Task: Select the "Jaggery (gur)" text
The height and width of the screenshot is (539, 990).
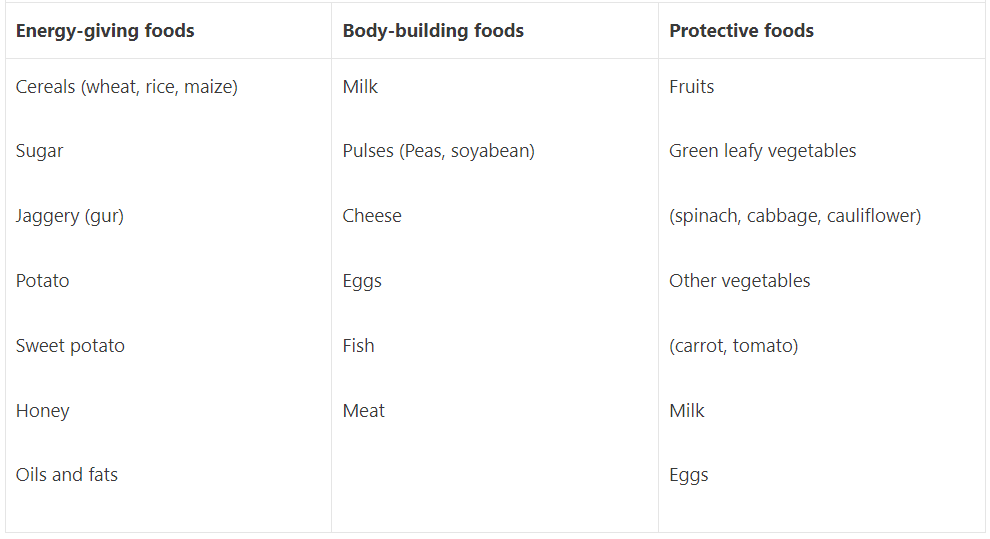Action: pos(70,216)
